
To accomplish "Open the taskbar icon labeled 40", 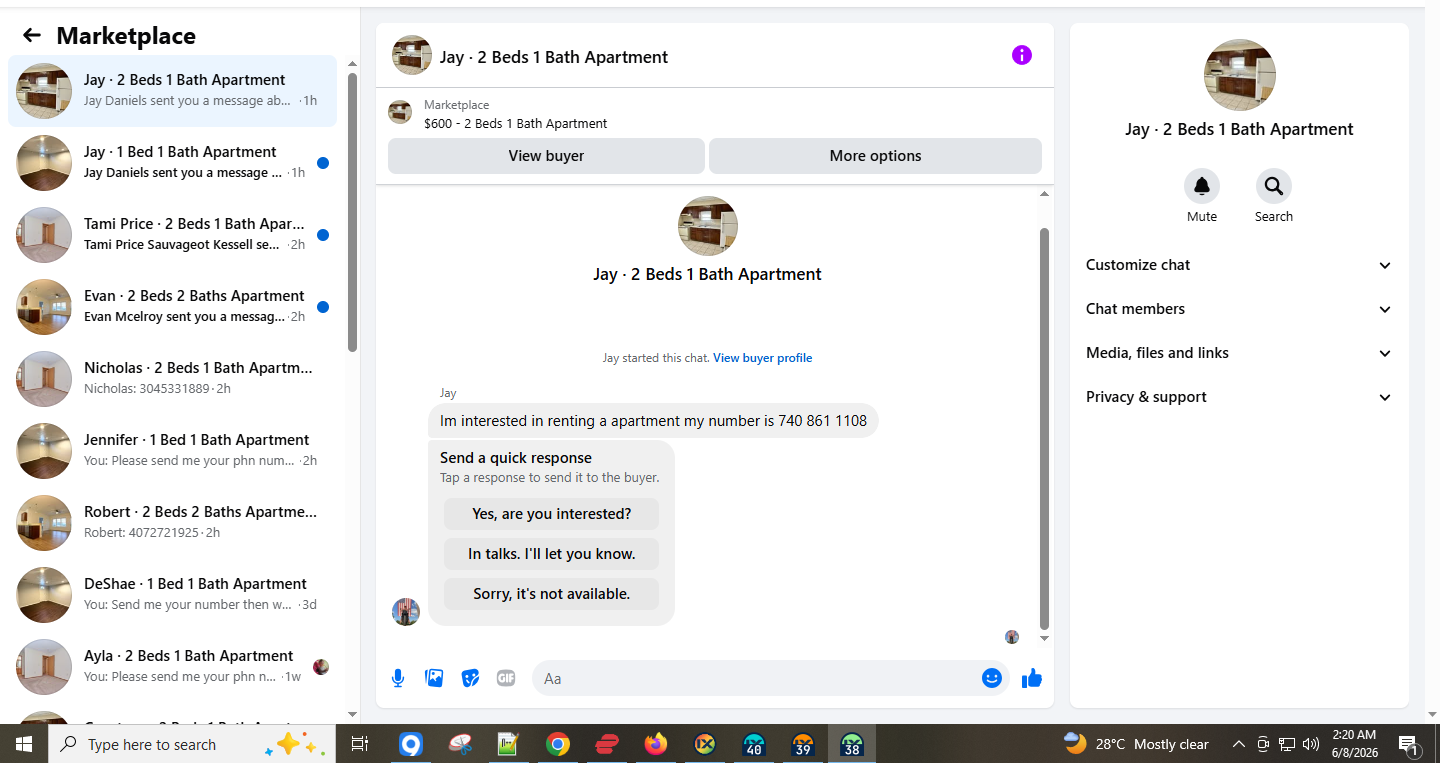I will [754, 744].
